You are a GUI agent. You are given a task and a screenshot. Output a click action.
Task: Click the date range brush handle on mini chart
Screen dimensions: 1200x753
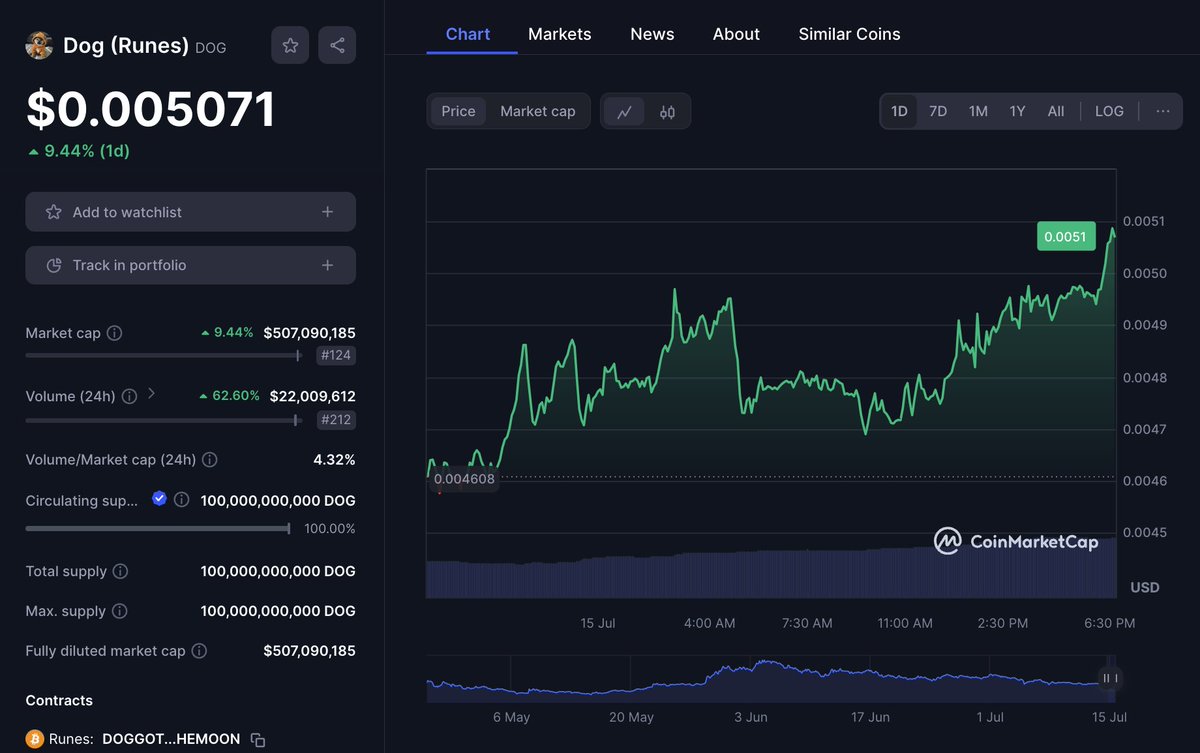(x=1108, y=679)
